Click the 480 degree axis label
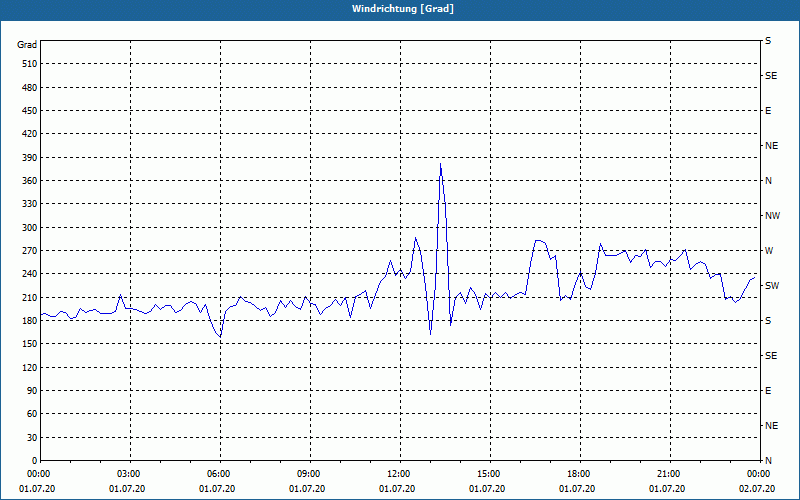 click(x=30, y=88)
